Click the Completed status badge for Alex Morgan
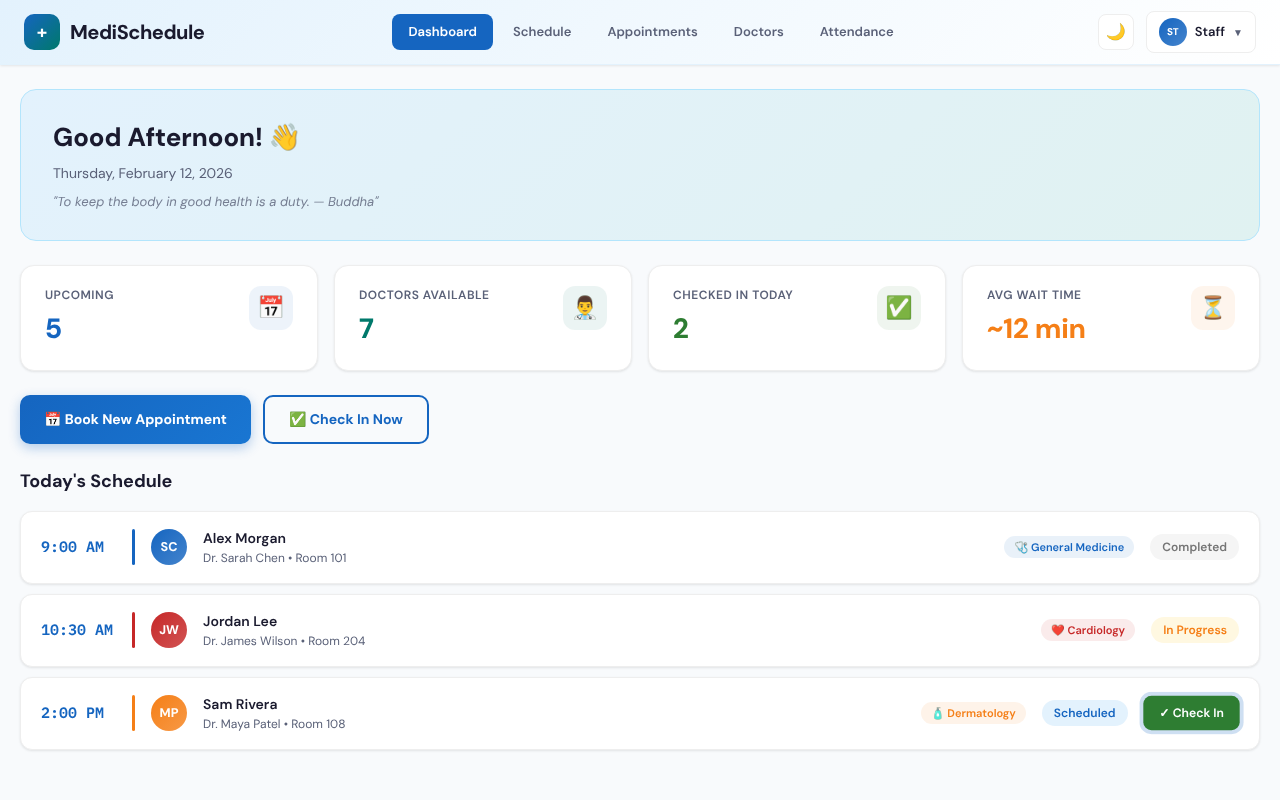 [x=1194, y=547]
